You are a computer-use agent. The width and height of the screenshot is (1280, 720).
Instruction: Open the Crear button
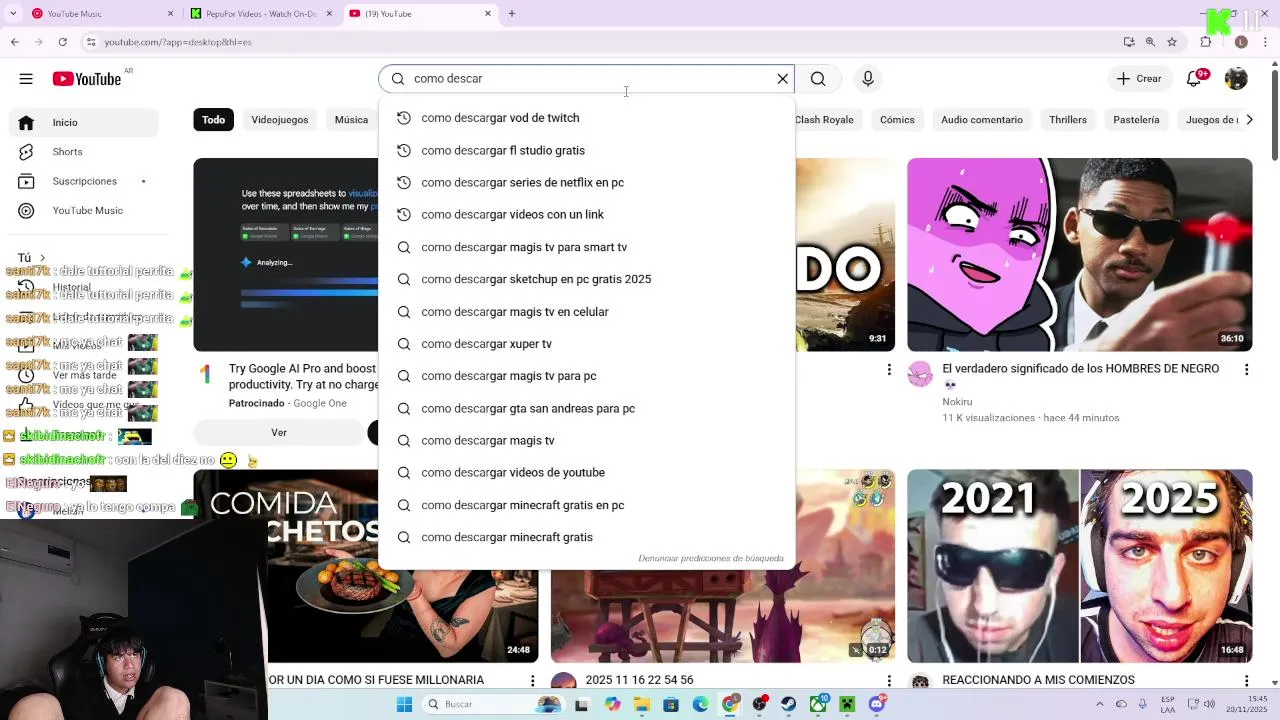[1139, 79]
